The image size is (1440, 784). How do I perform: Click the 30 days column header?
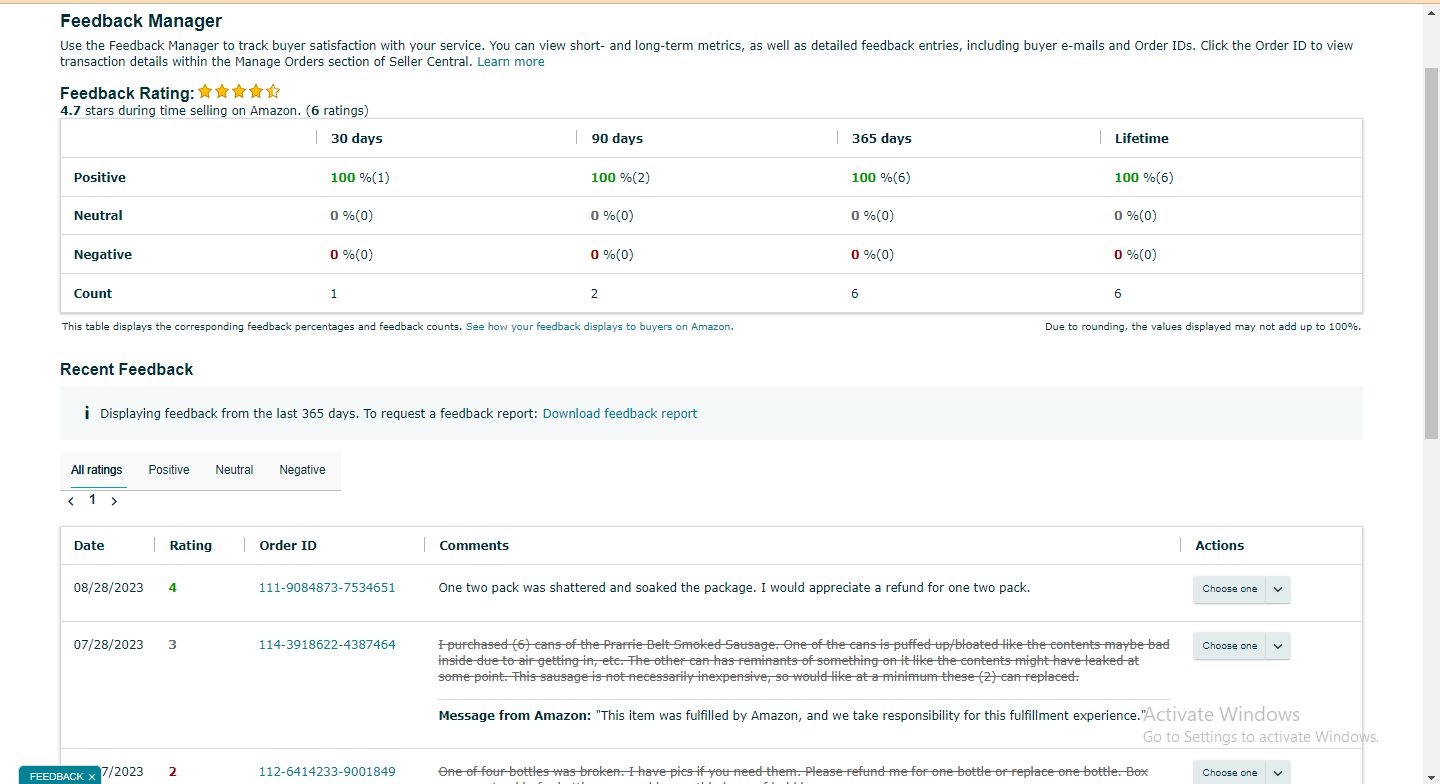[x=357, y=139]
